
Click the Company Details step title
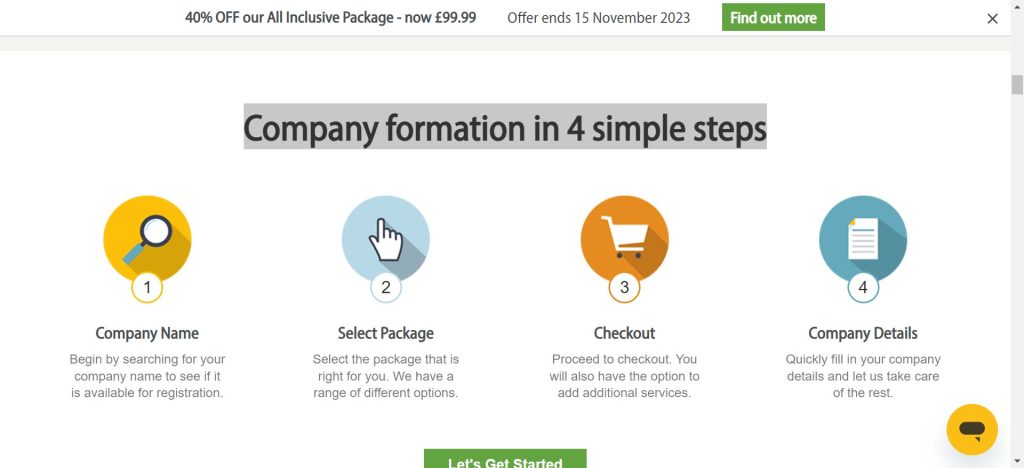[x=863, y=333]
